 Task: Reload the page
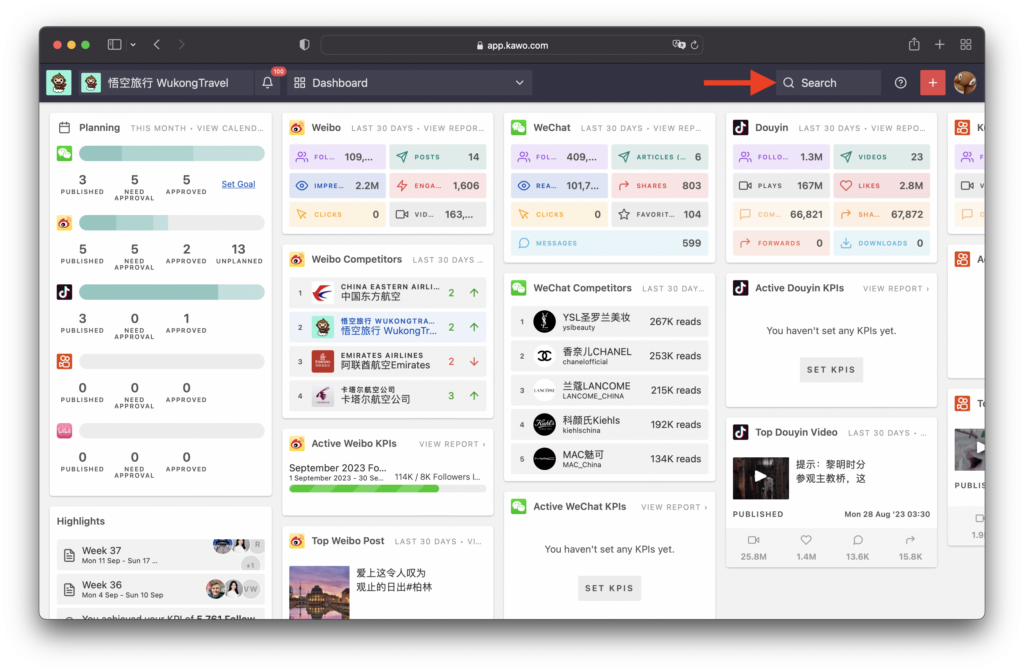(x=695, y=45)
